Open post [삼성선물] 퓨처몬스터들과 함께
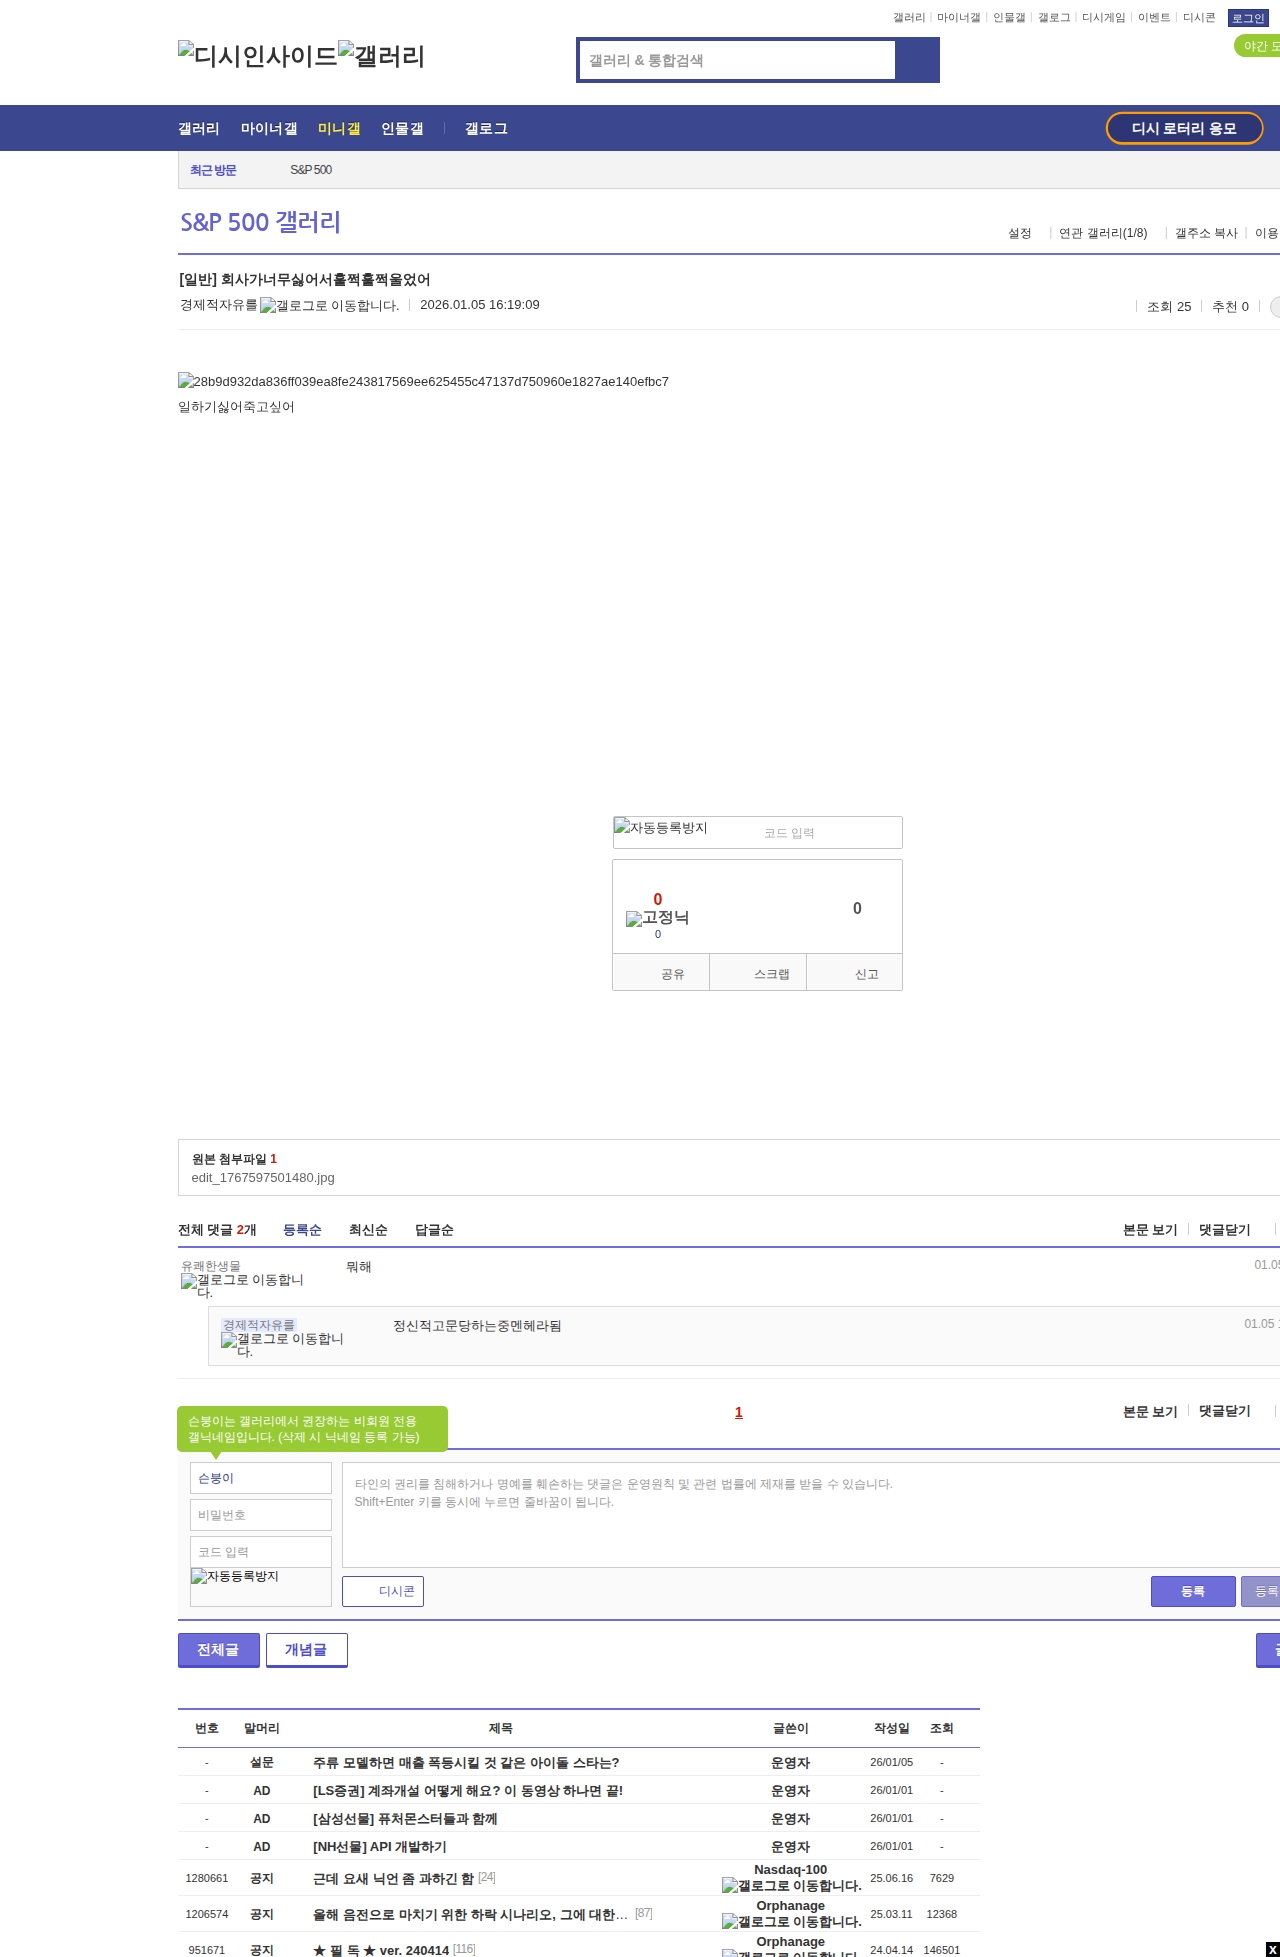Image resolution: width=1280 pixels, height=1957 pixels. click(405, 1819)
